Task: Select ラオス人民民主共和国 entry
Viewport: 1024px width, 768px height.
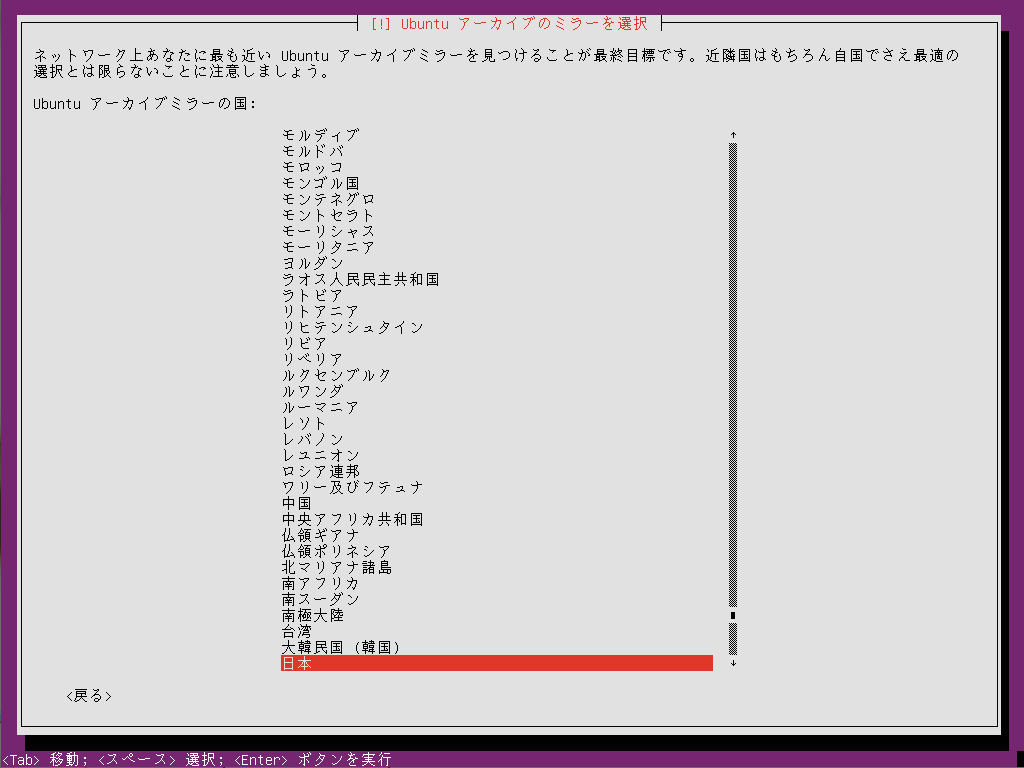Action: (x=360, y=280)
